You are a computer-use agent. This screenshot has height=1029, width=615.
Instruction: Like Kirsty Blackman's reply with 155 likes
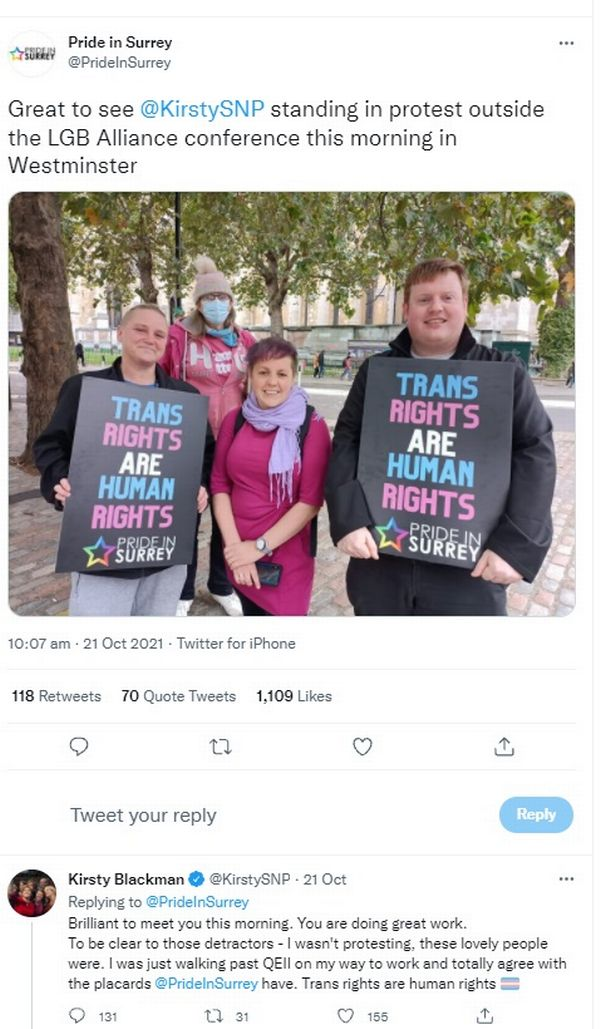tap(346, 1016)
